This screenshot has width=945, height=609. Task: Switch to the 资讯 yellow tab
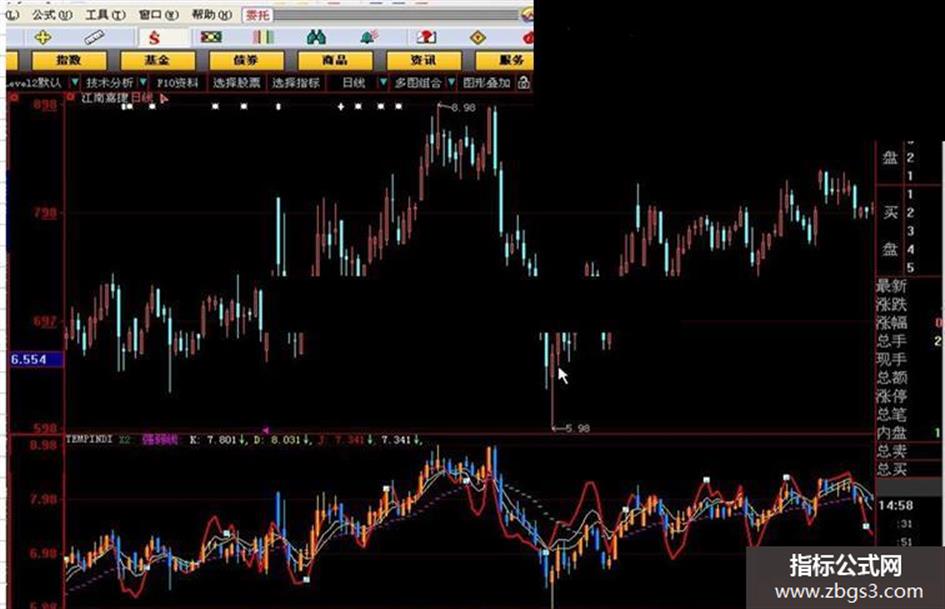[423, 60]
